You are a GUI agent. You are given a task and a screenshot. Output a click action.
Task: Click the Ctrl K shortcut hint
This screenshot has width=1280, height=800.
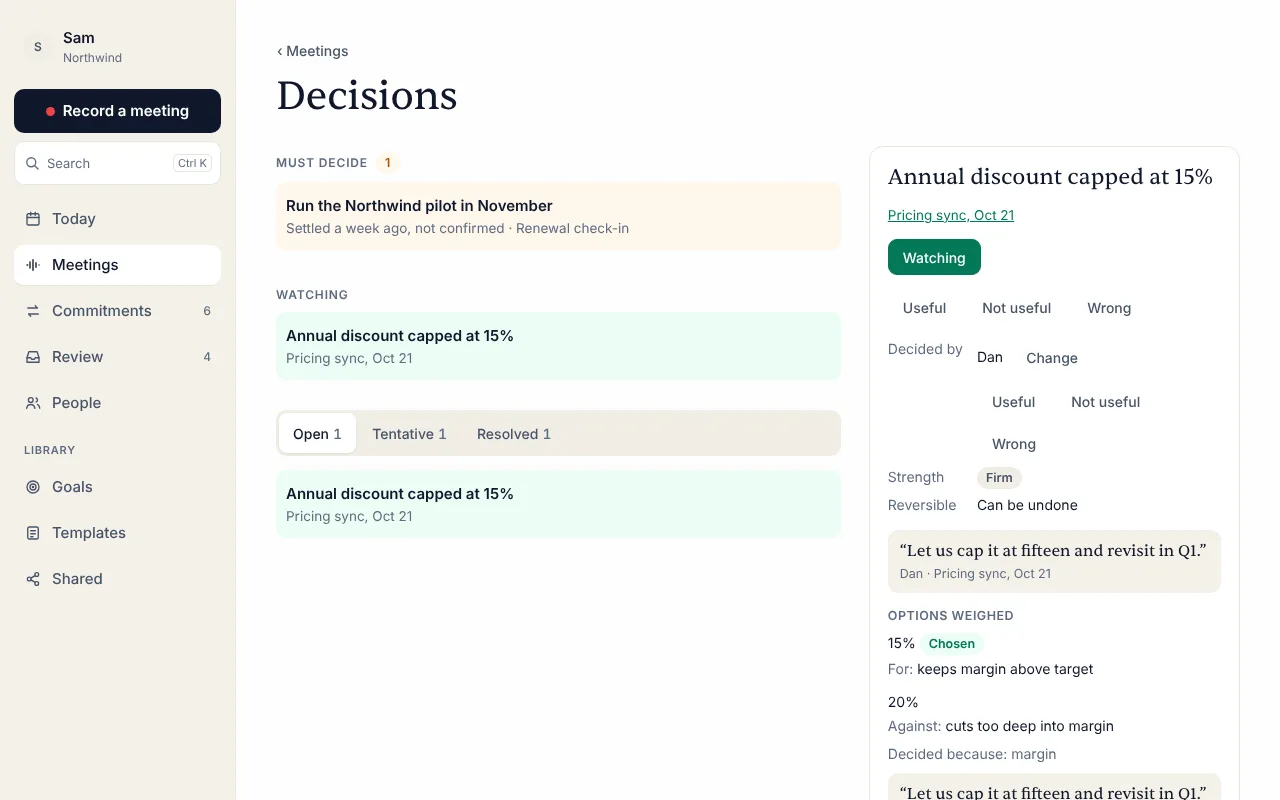click(192, 163)
